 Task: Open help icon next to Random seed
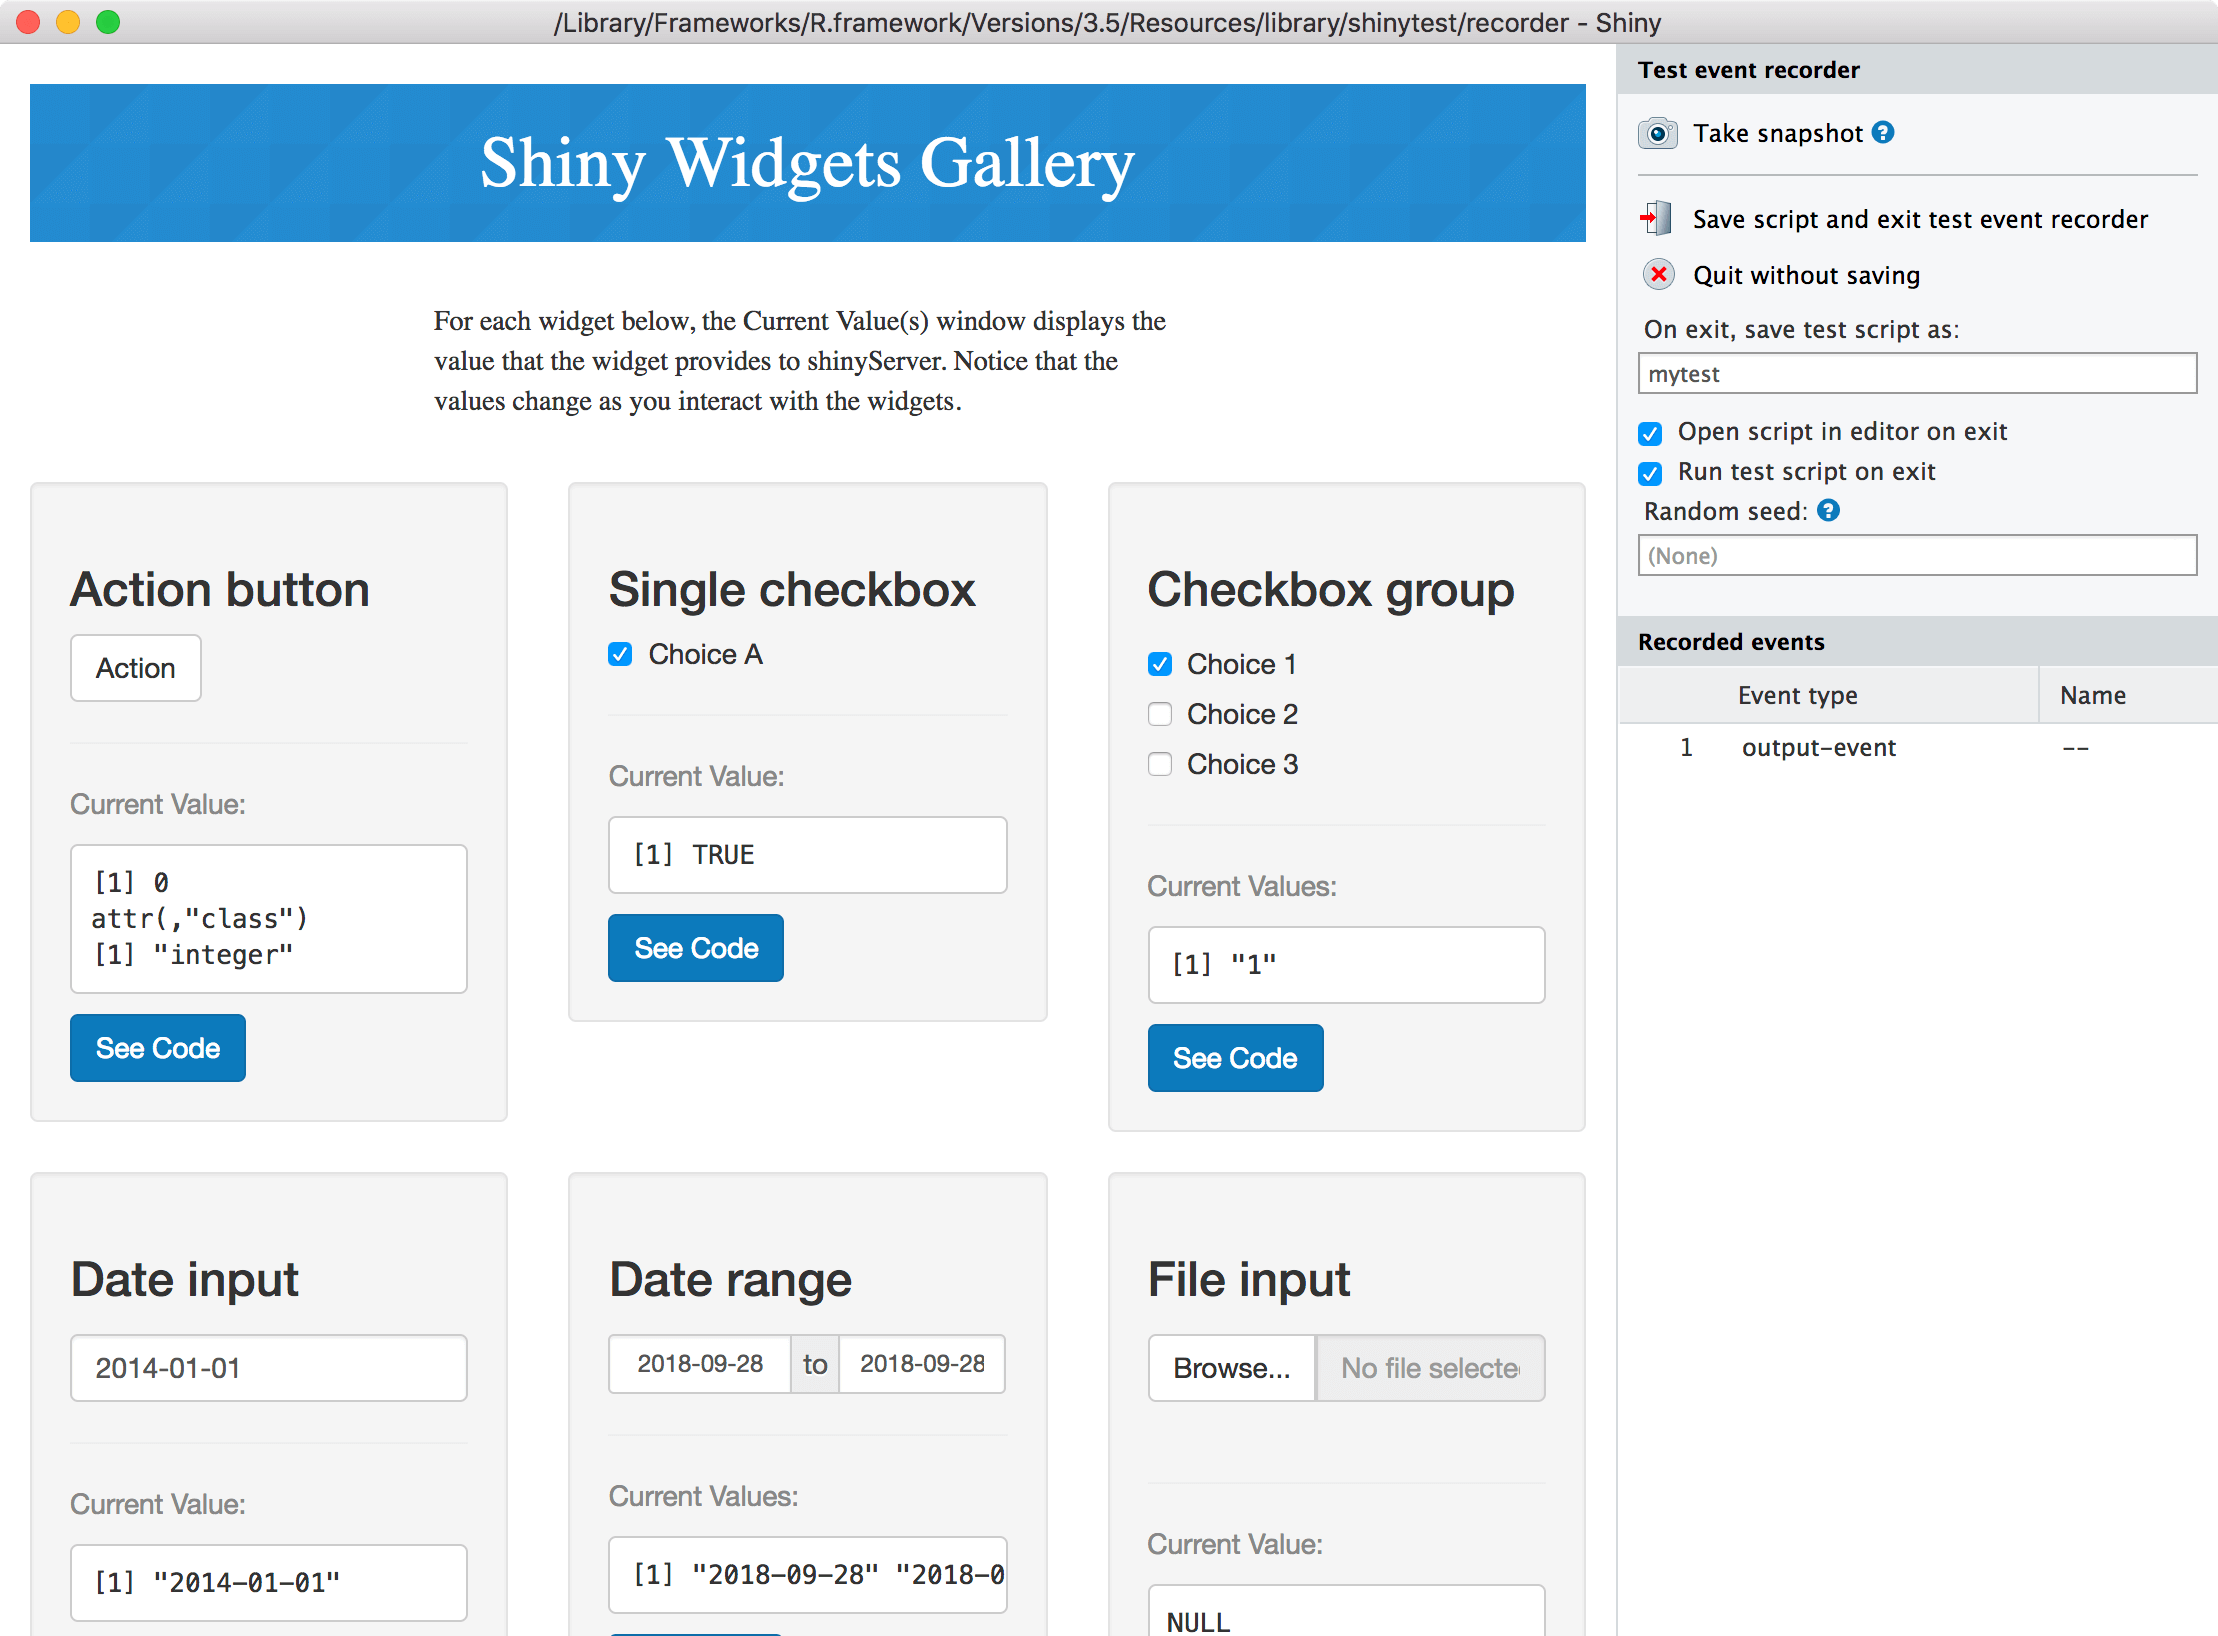click(1829, 511)
